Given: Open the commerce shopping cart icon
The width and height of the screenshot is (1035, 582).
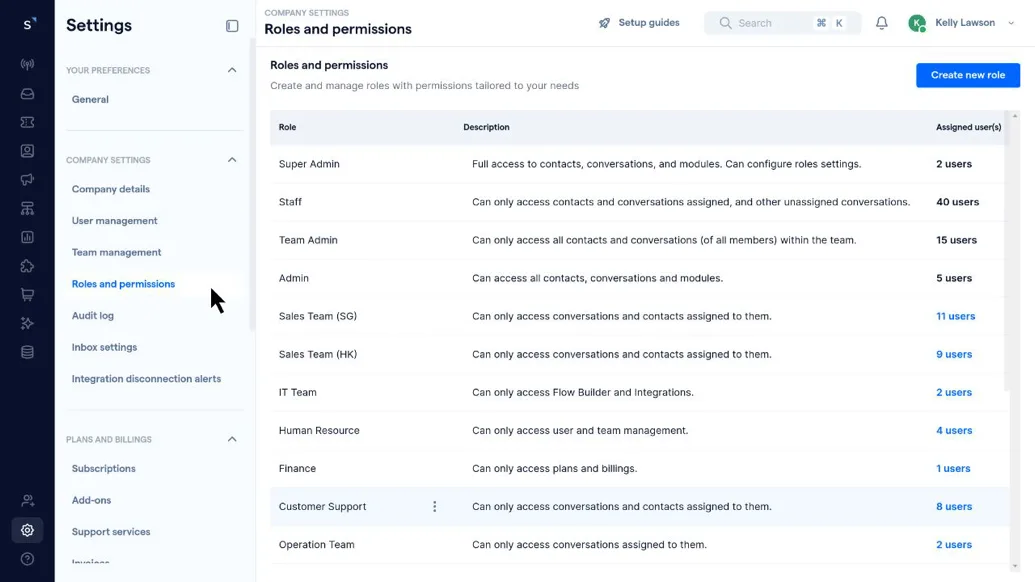Looking at the screenshot, I should pos(27,295).
